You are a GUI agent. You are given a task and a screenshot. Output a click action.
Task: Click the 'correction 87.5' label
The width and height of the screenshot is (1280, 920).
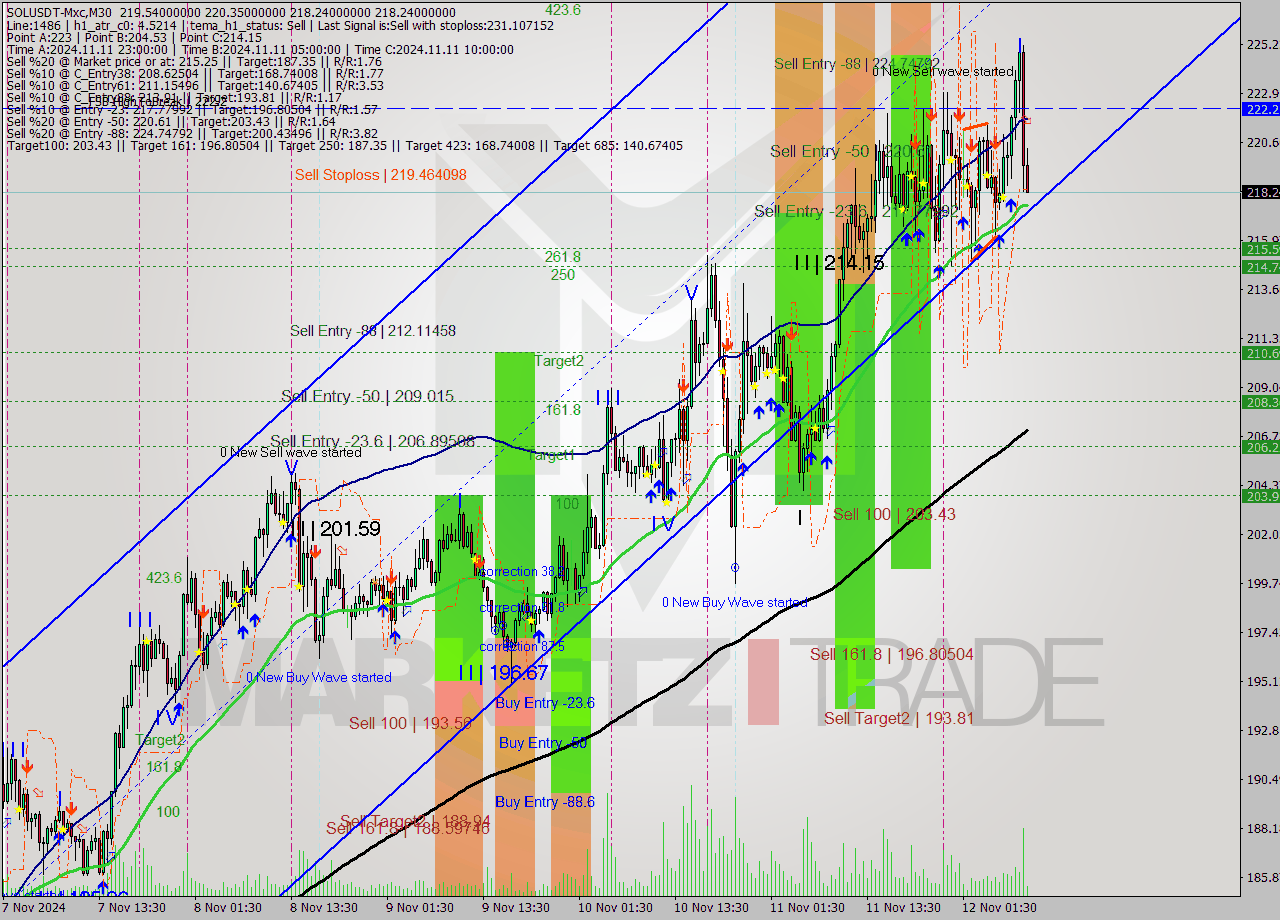(521, 646)
